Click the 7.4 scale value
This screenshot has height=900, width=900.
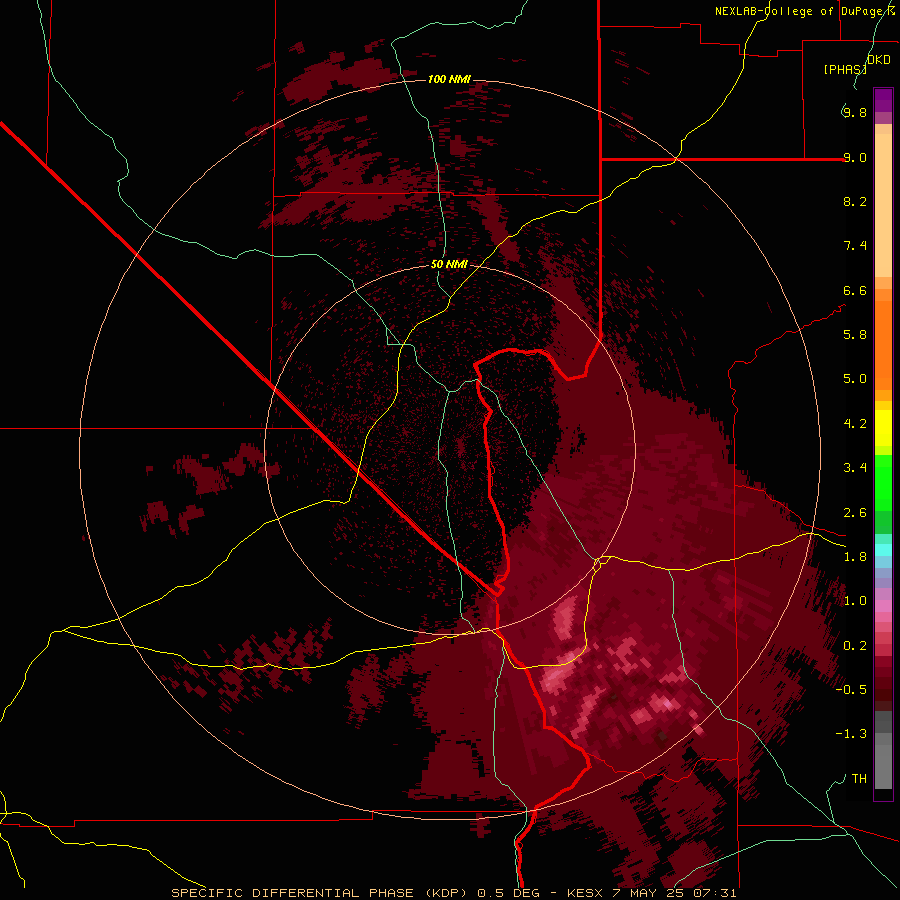tap(855, 246)
